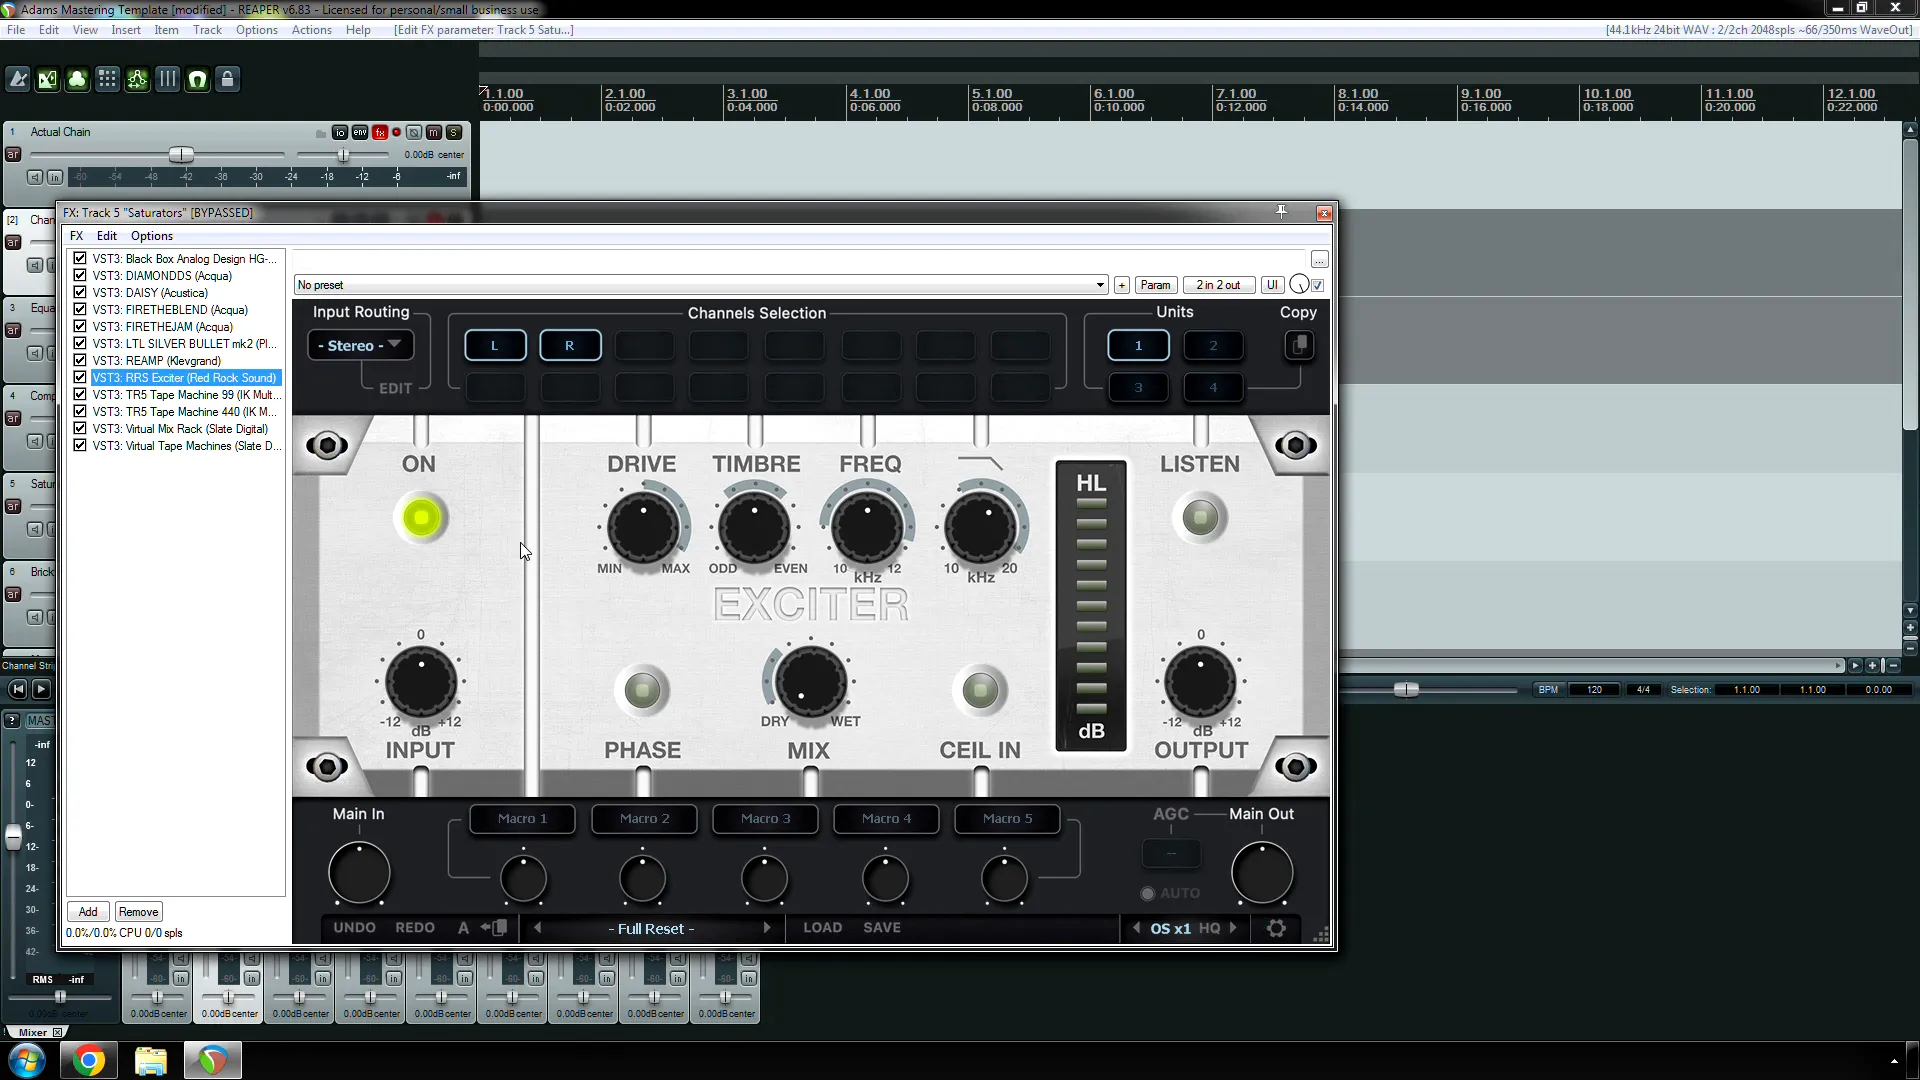
Task: Toggle the metronome toolbar icon
Action: 18,79
